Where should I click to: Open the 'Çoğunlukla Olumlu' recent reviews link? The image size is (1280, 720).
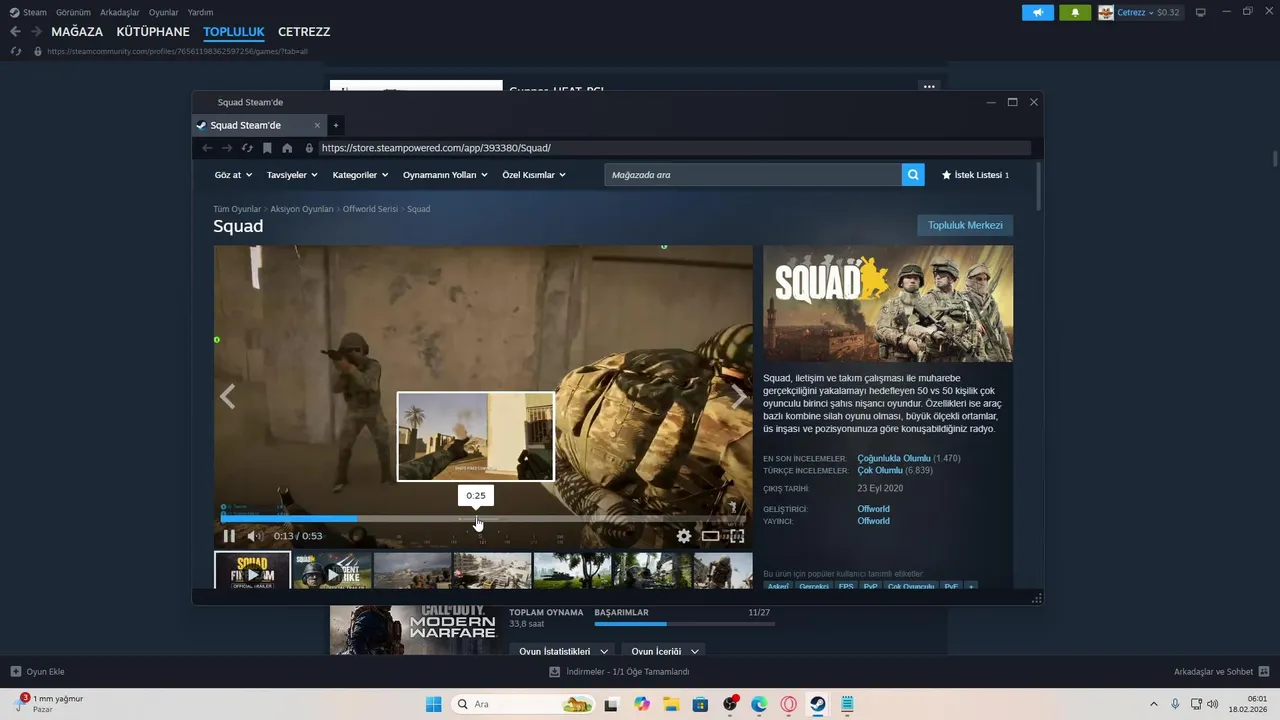click(894, 458)
